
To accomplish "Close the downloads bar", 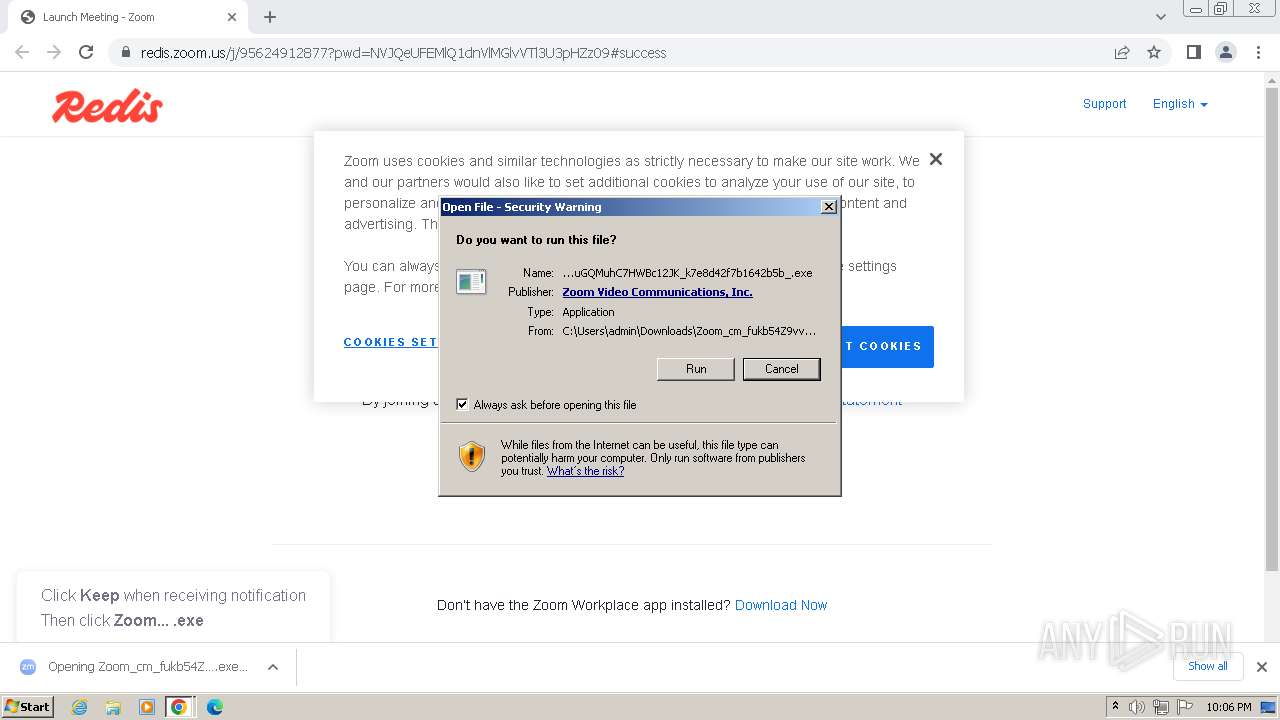I will pos(1261,667).
